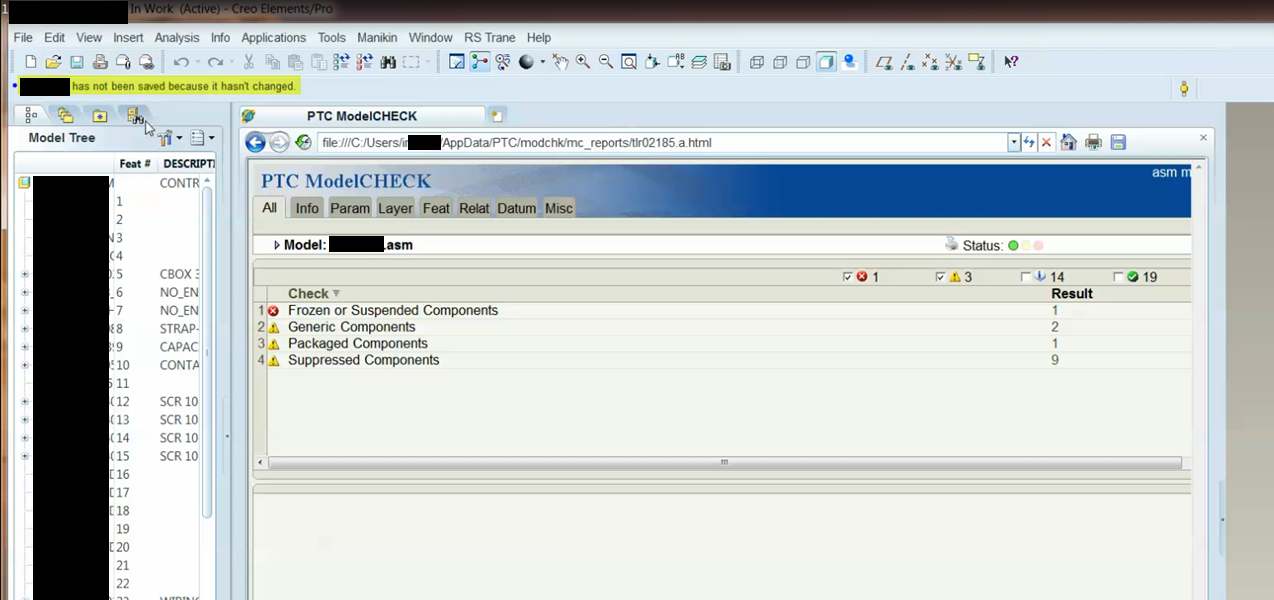Open the Manikin menu
1274x600 pixels.
377,37
